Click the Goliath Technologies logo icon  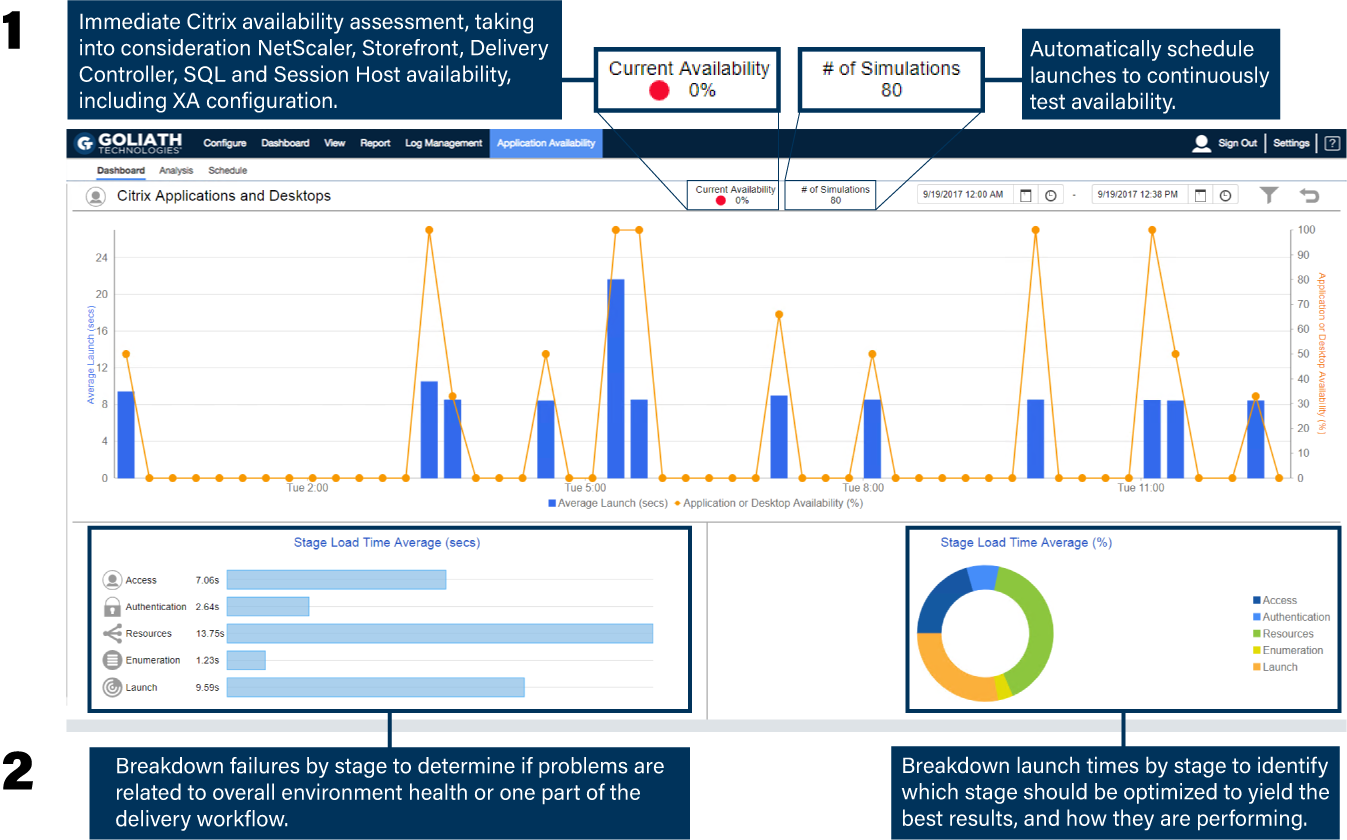(84, 143)
